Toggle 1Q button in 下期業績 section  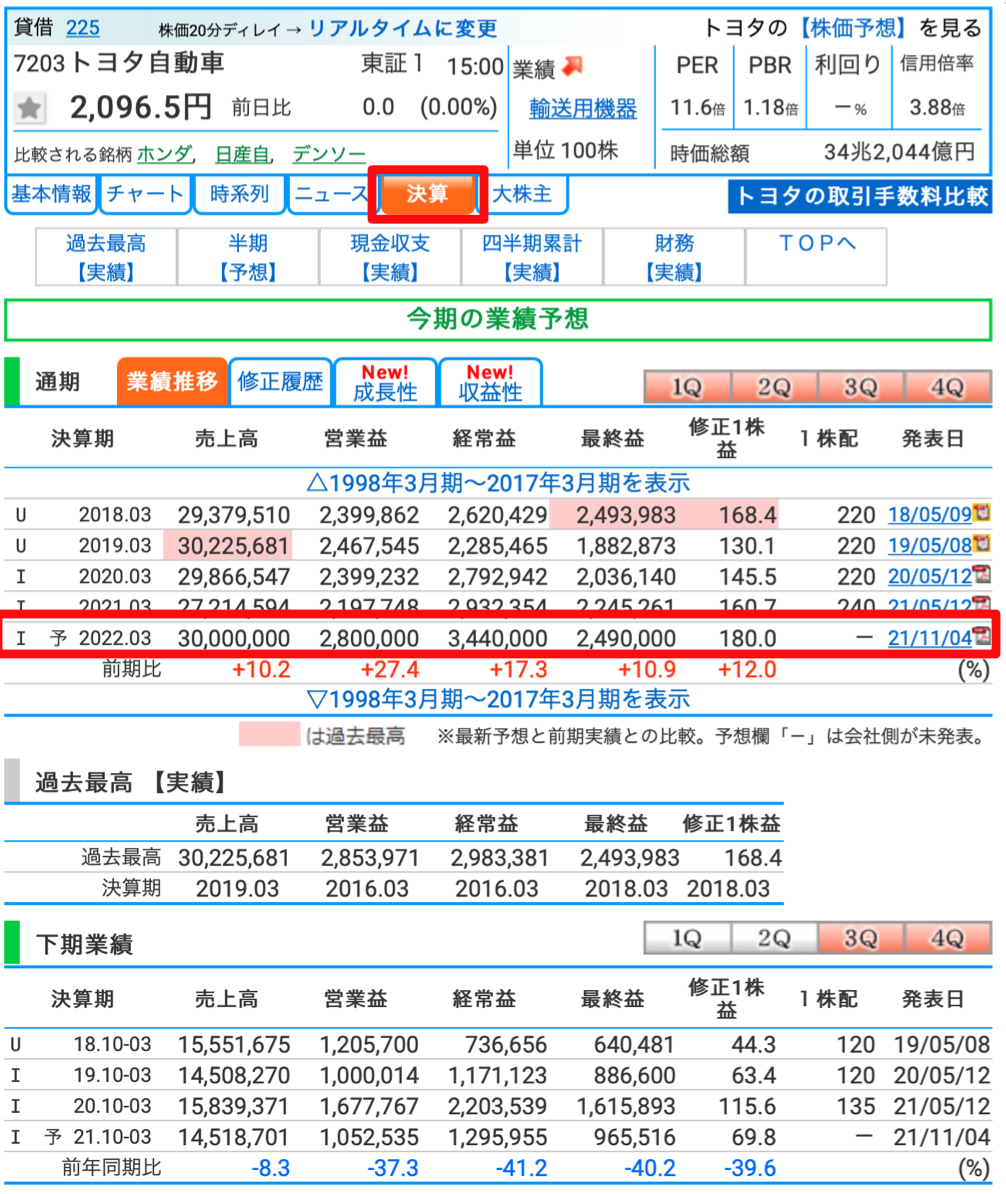[x=687, y=938]
